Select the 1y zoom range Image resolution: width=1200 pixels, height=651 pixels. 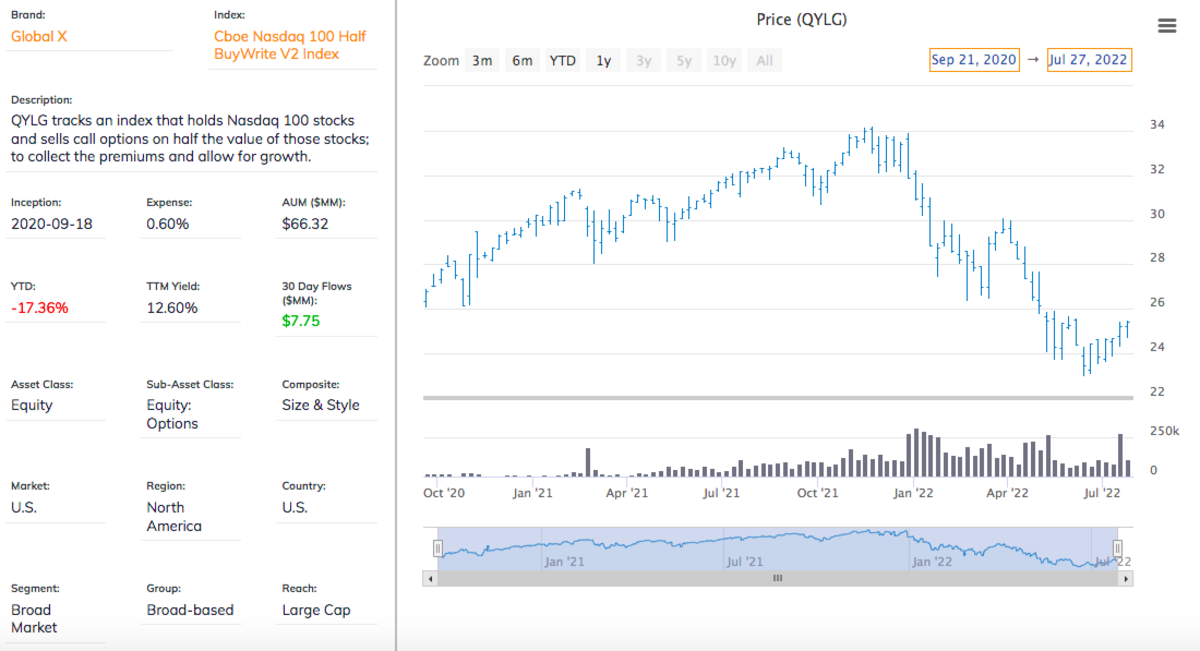pos(604,60)
